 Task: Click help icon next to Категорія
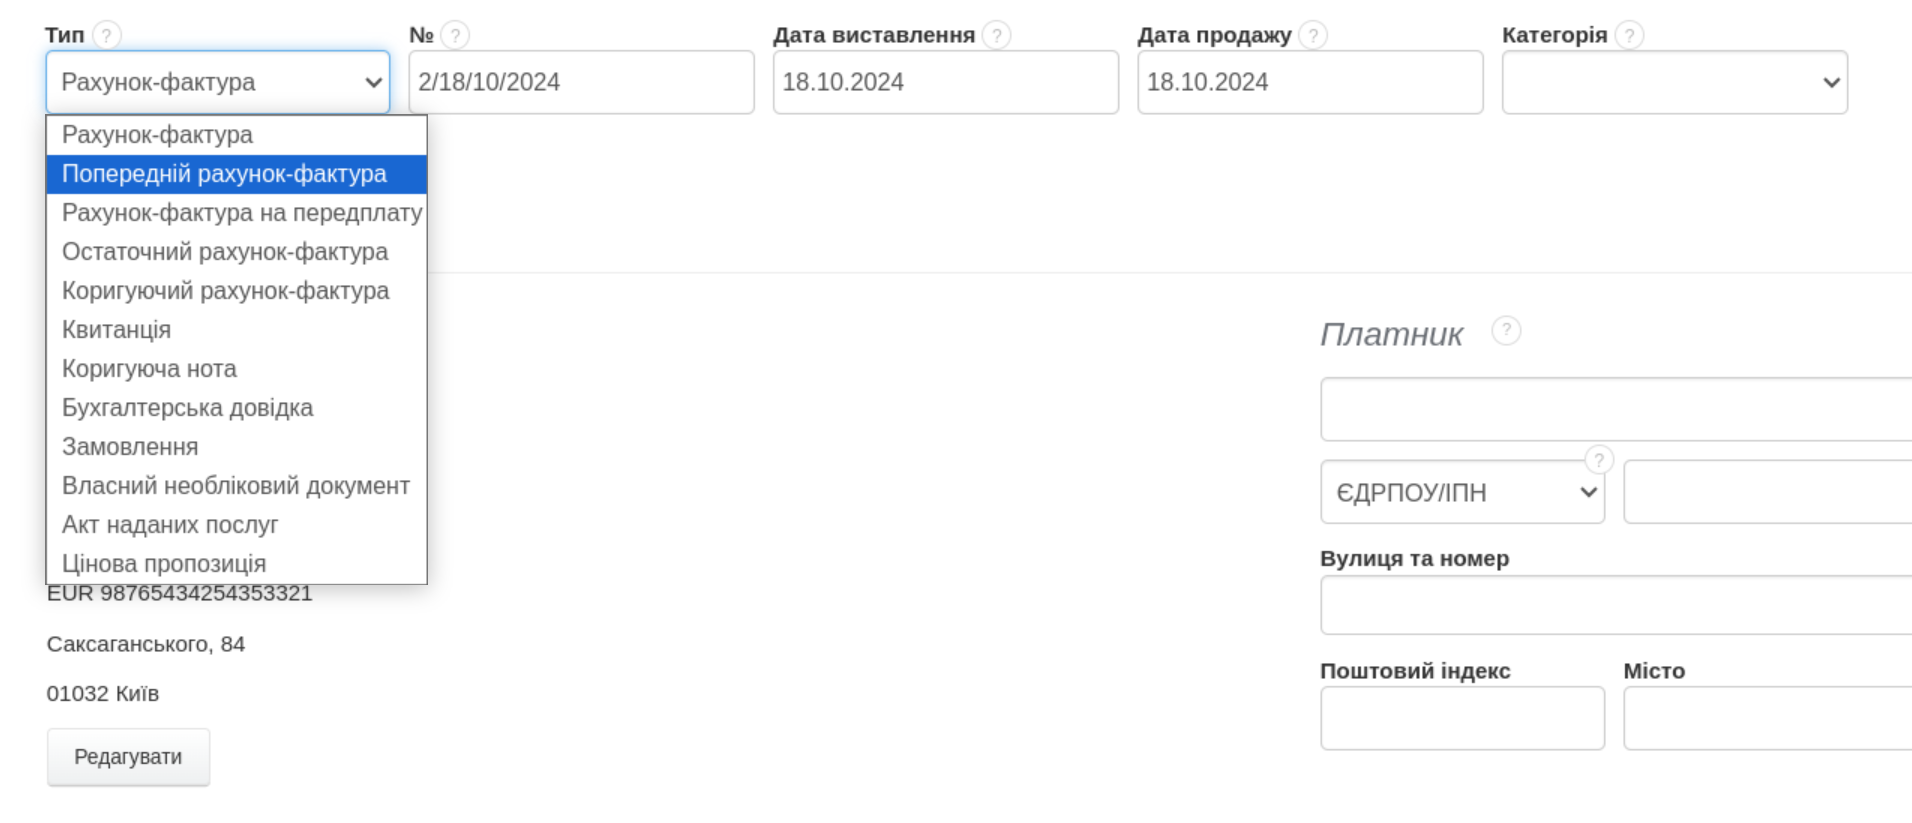point(1629,36)
